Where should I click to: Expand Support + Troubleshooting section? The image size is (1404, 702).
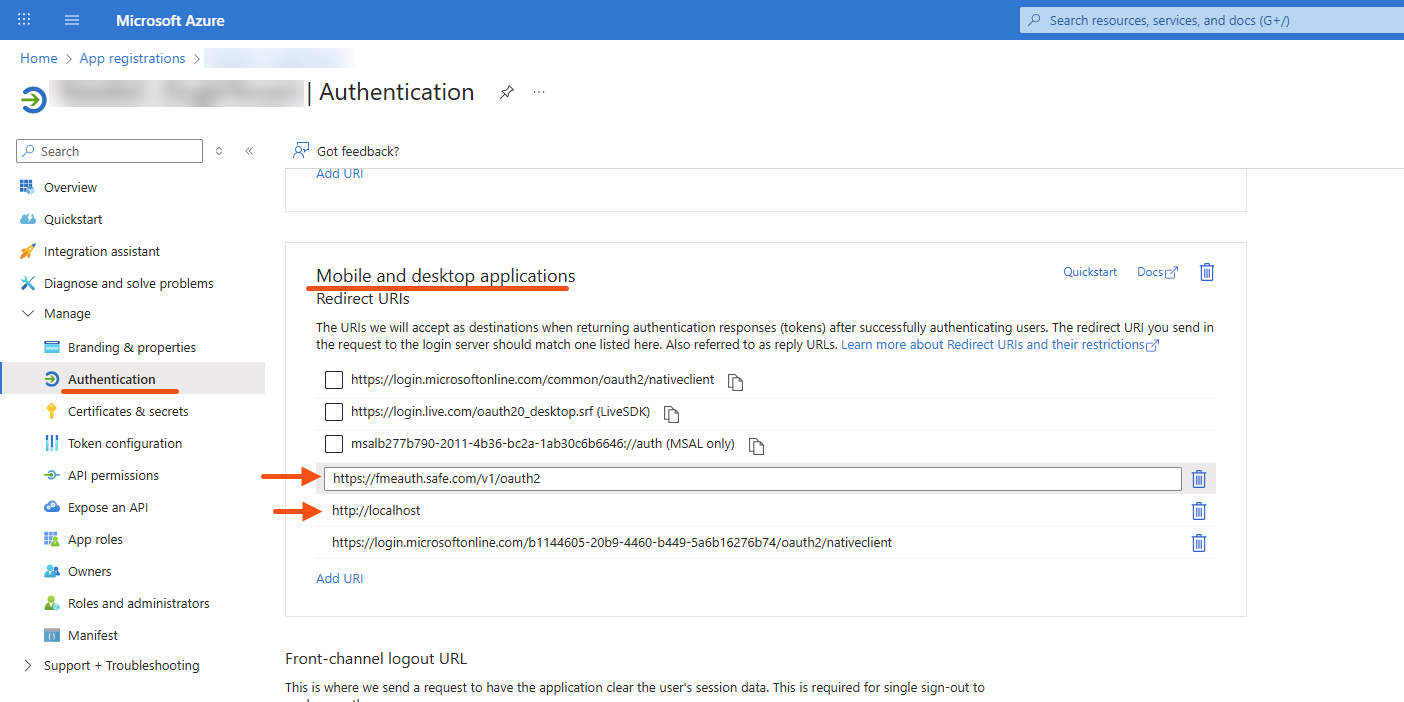pos(27,666)
